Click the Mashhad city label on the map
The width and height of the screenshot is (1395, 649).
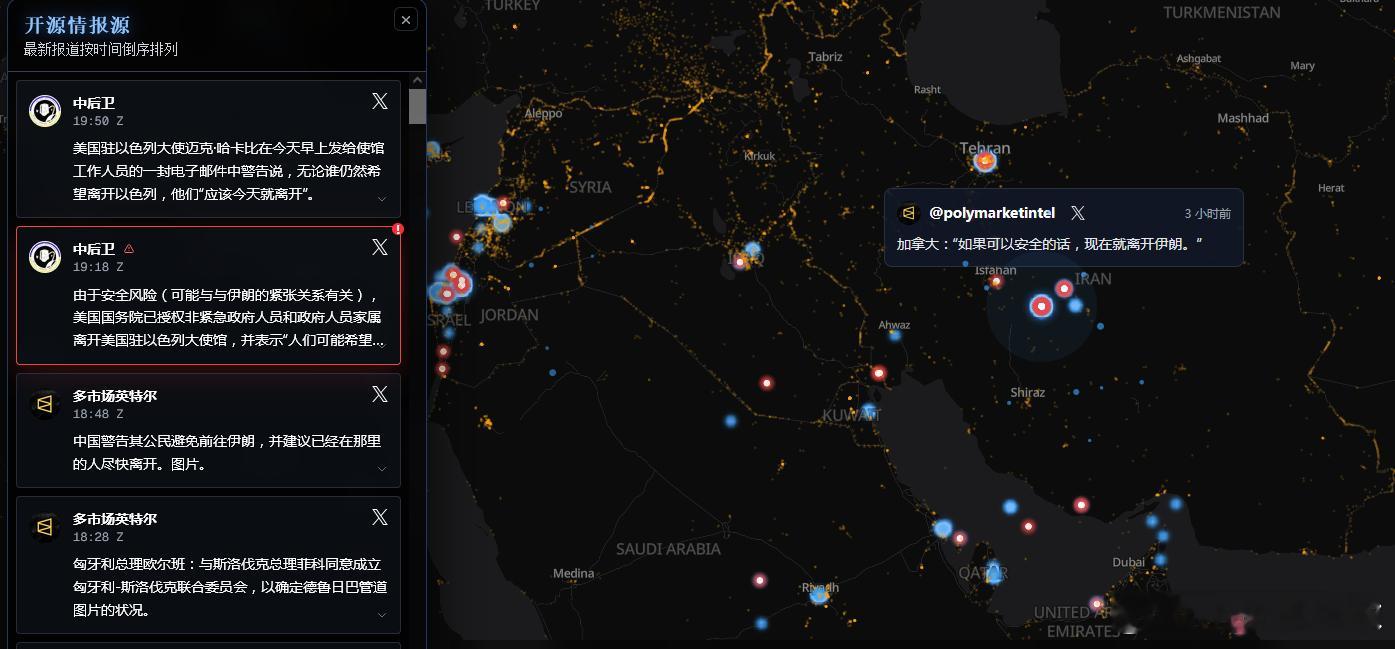click(1243, 118)
